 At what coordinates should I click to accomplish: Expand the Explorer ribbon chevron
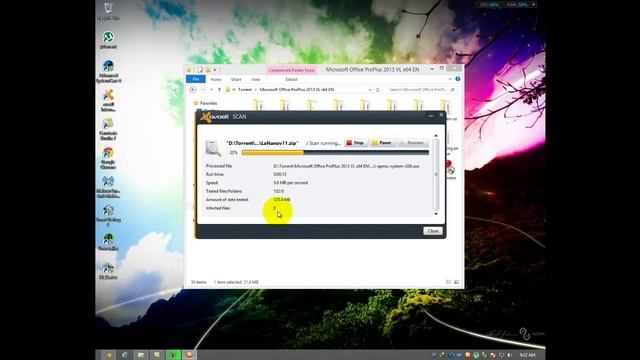point(450,79)
